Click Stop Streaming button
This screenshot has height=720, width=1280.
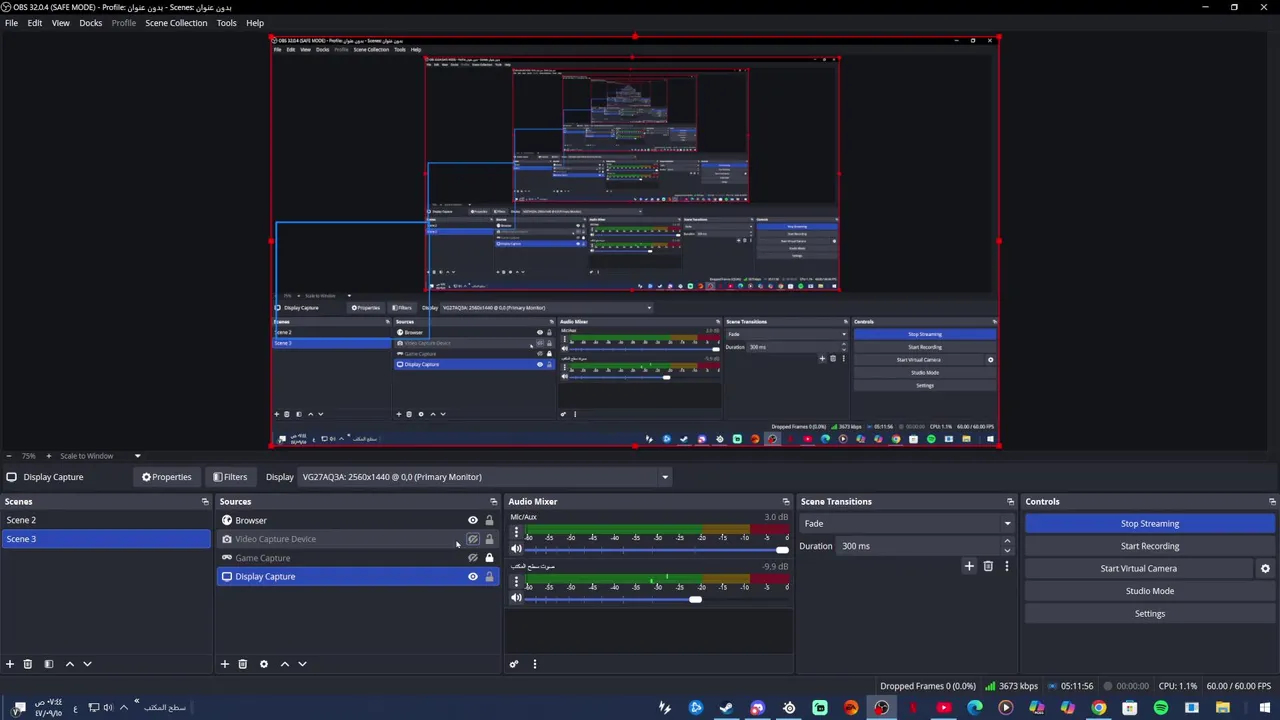[x=1150, y=524]
